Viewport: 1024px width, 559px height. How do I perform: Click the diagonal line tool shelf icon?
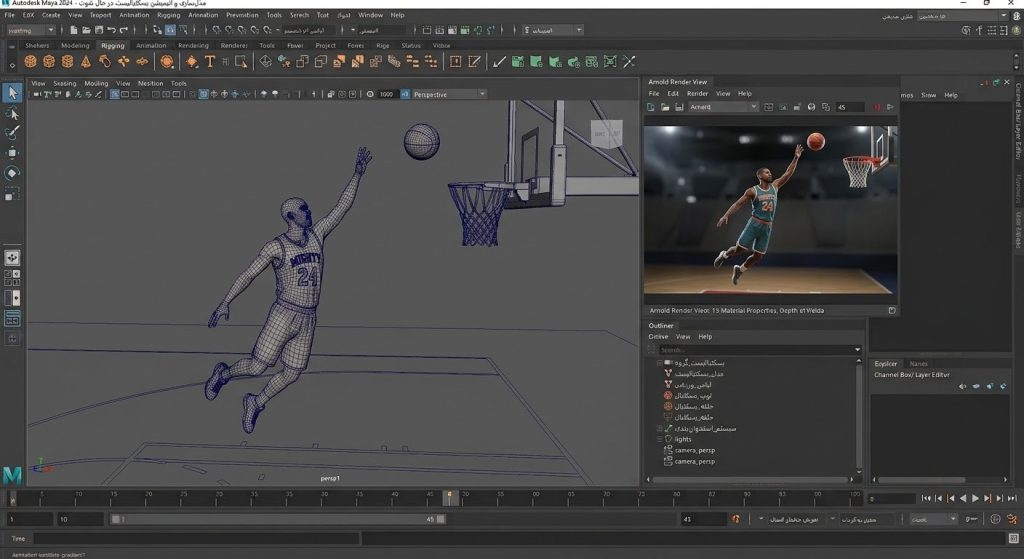[x=499, y=61]
